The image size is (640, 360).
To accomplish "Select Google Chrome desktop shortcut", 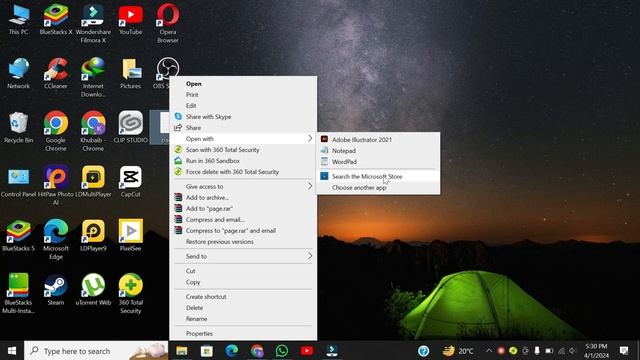I will click(56, 131).
